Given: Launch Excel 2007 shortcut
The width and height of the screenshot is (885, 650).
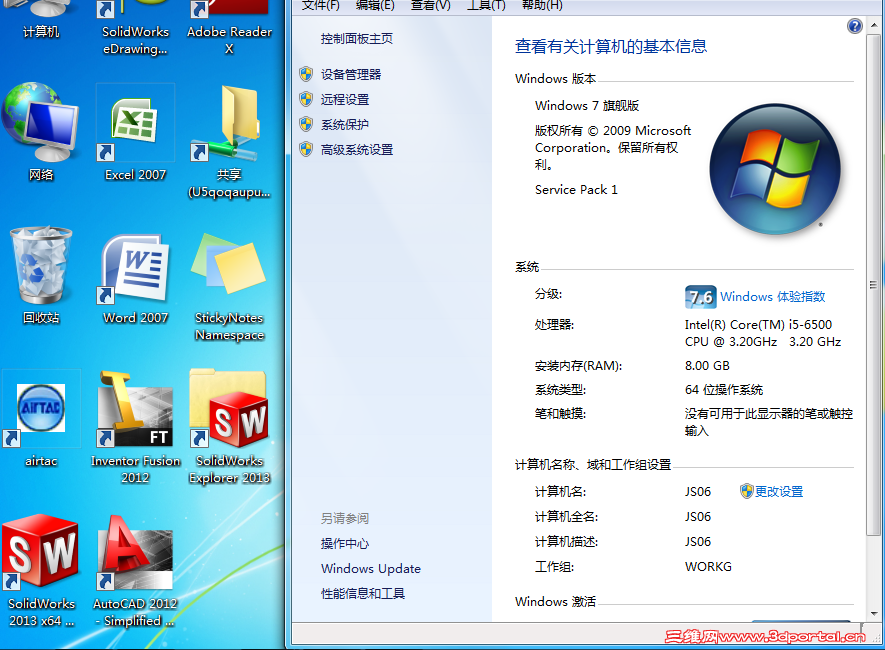Looking at the screenshot, I should click(x=135, y=133).
